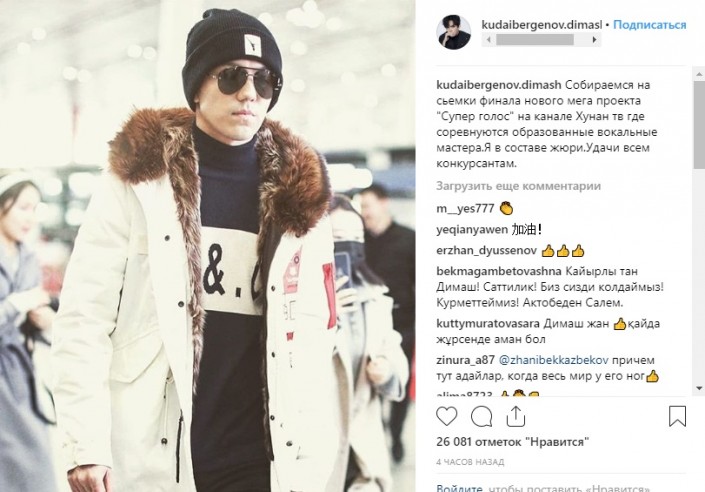Open the yeqianyawen commenter profile
705x492 pixels.
[x=472, y=230]
